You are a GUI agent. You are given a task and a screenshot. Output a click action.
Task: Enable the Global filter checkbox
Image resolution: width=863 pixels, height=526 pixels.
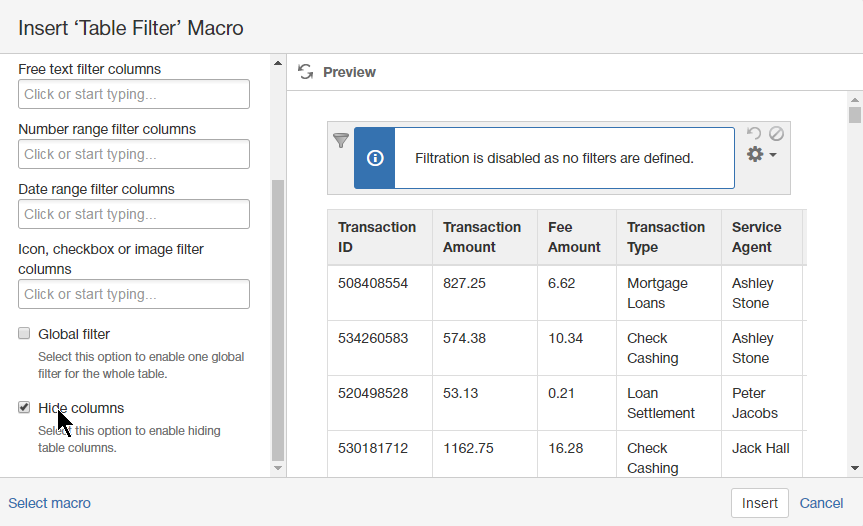(25, 333)
